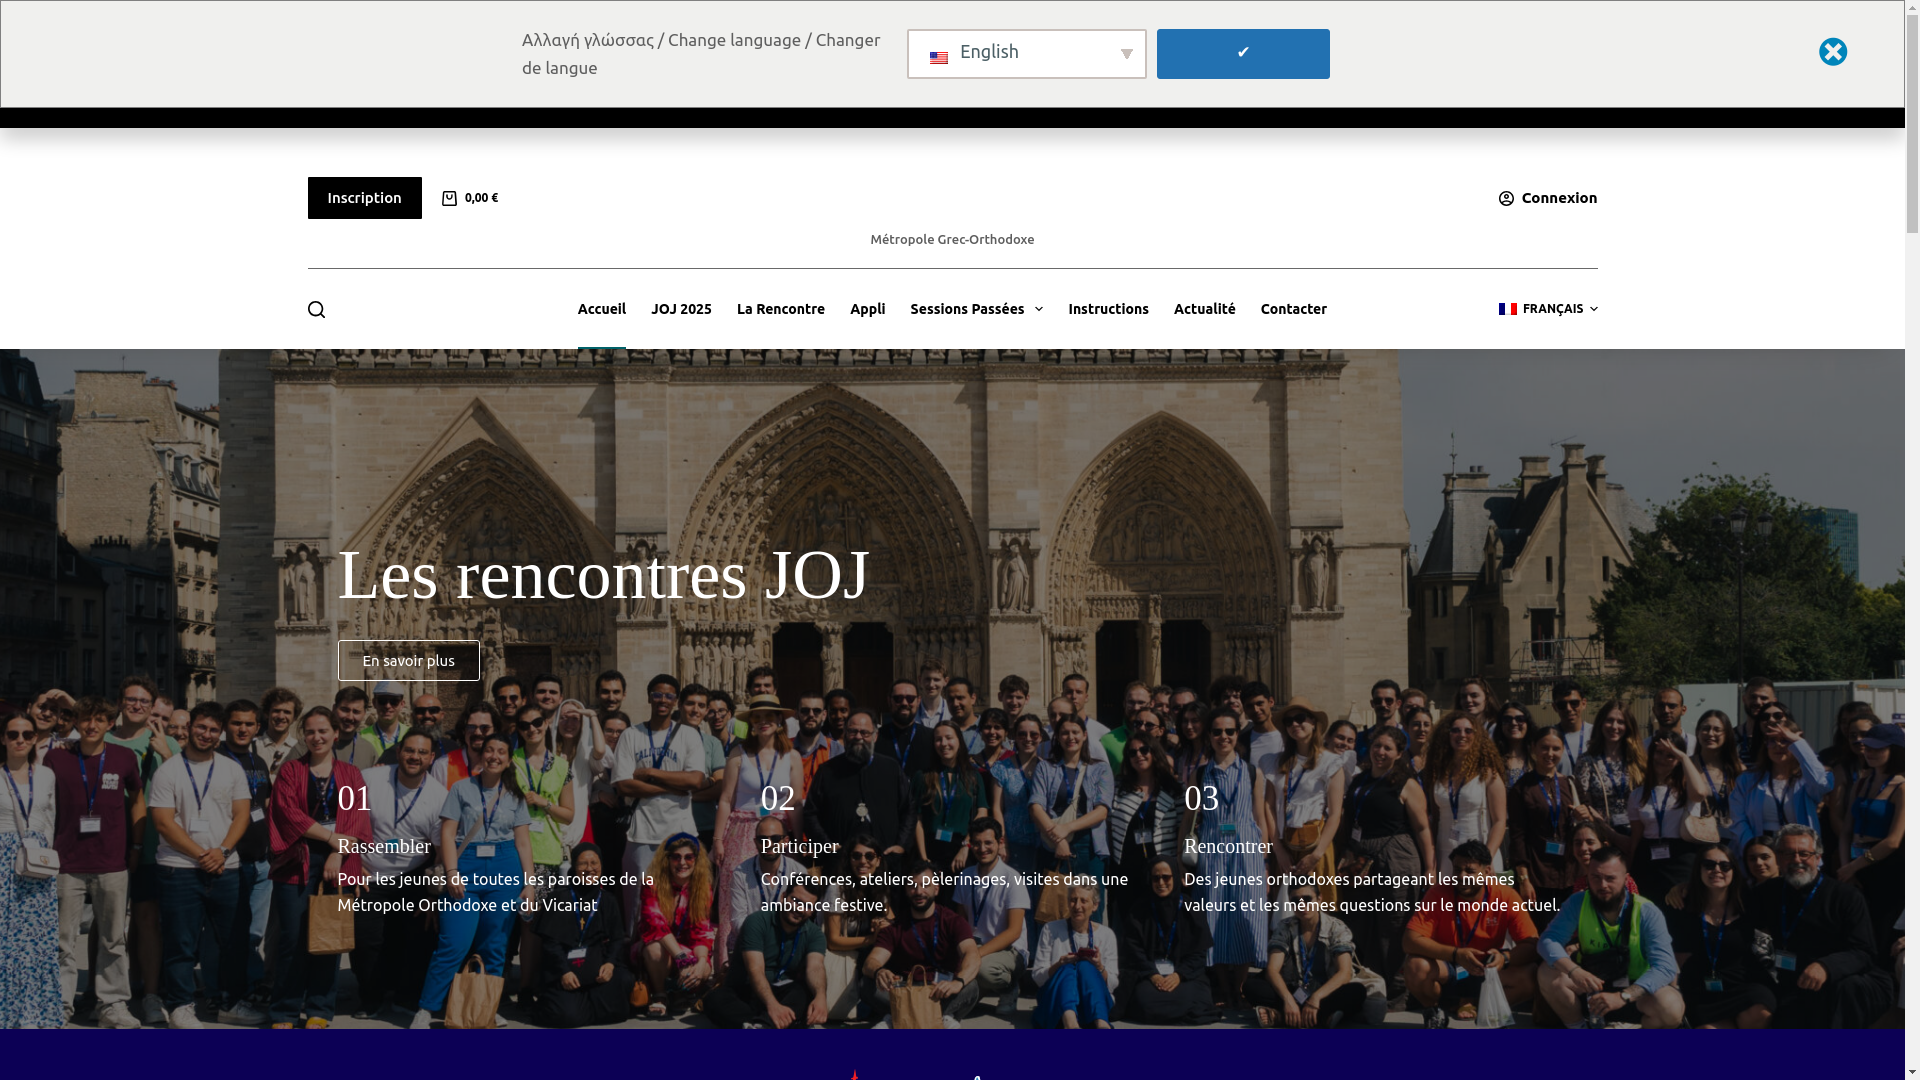Open the search magnifier icon

point(316,310)
